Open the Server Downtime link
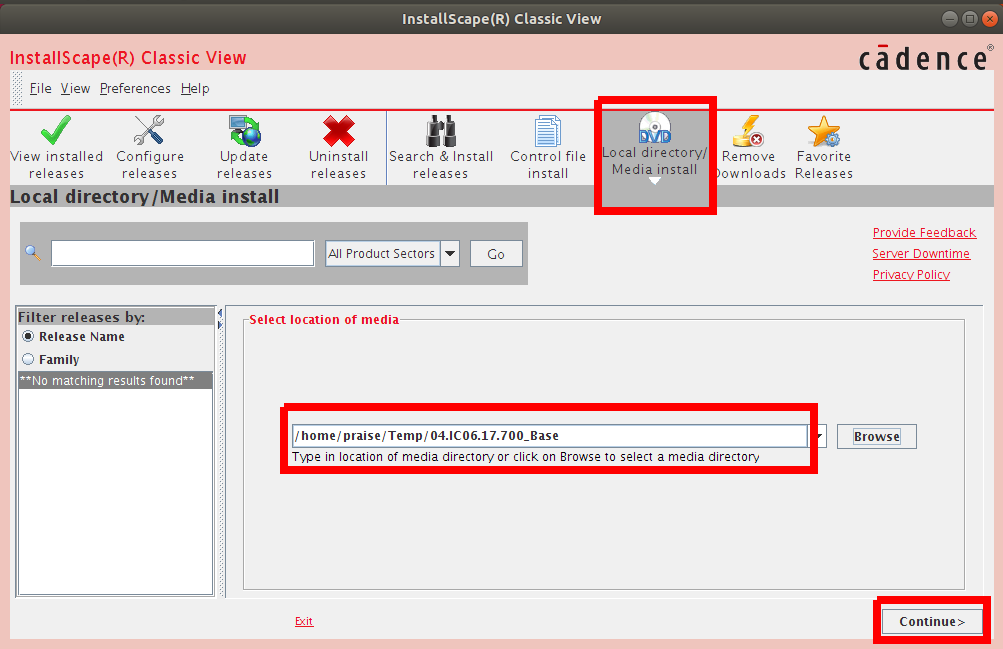The height and width of the screenshot is (649, 1003). tap(921, 254)
